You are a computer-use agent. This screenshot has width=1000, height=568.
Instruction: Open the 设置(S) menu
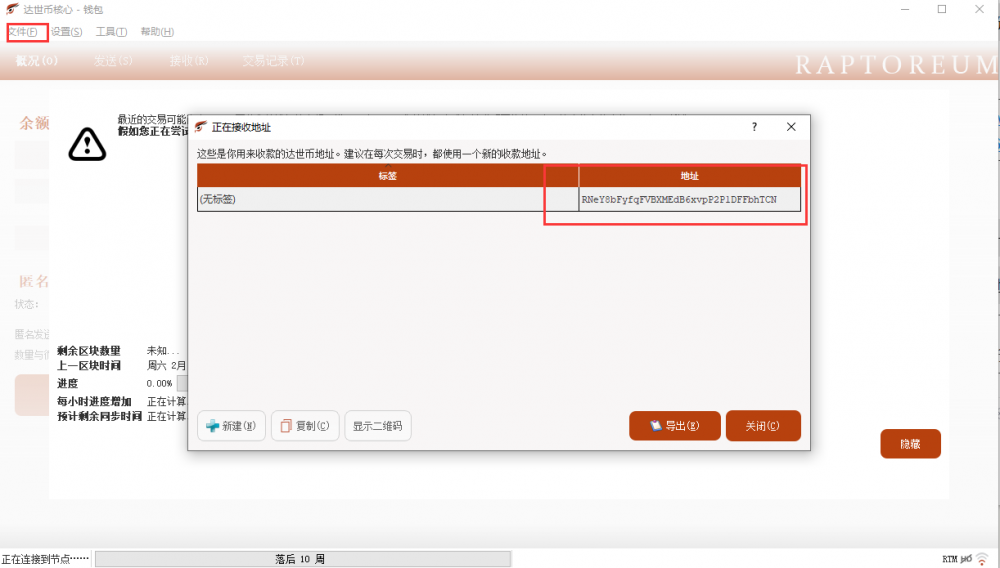67,32
